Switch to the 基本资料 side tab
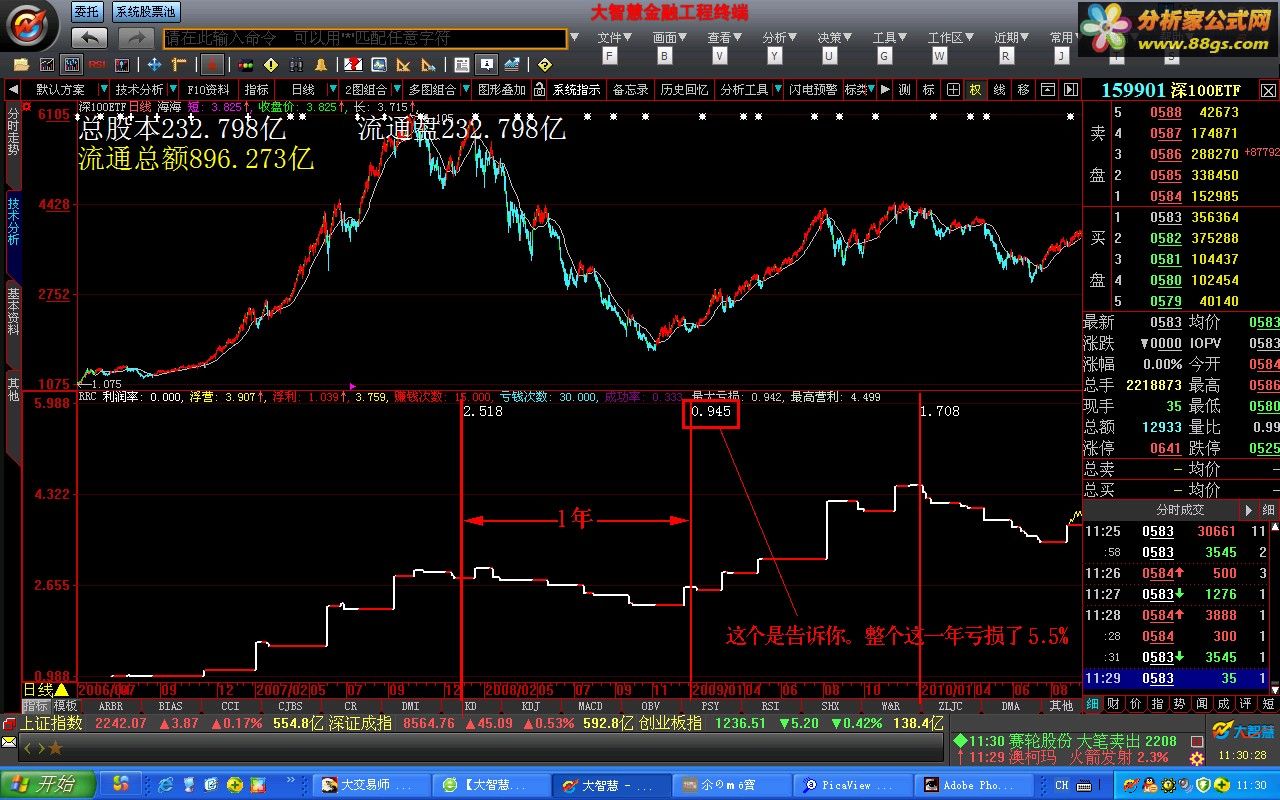 click(x=14, y=311)
